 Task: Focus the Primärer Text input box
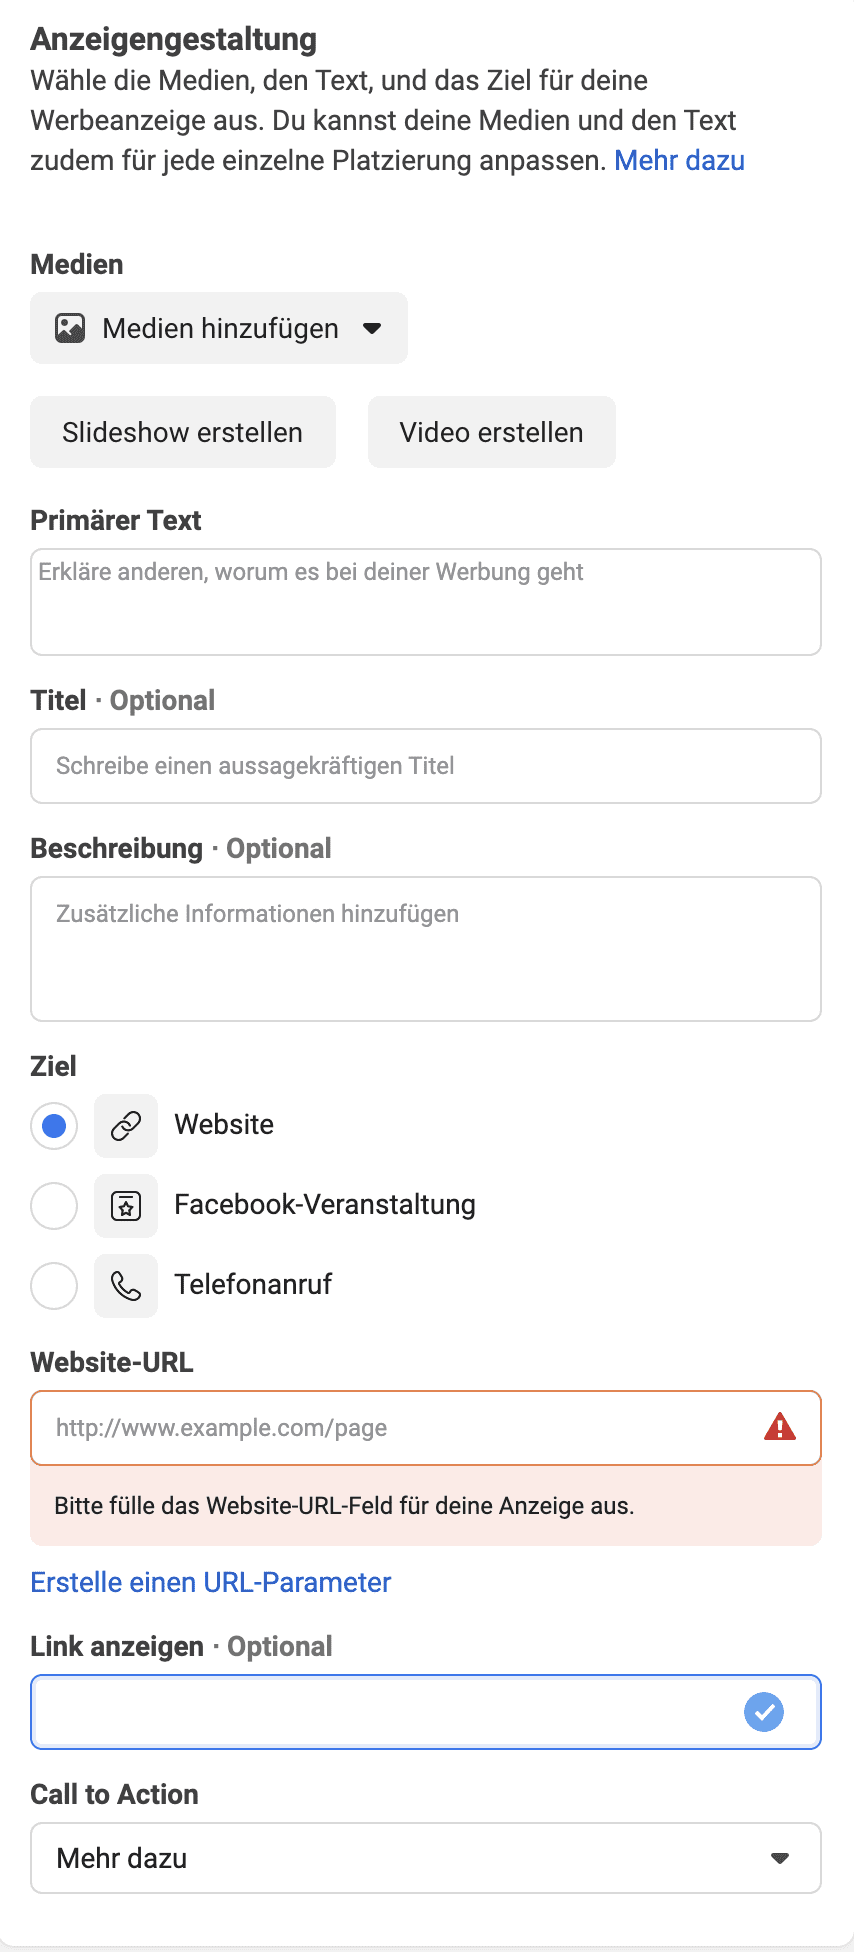pos(426,602)
